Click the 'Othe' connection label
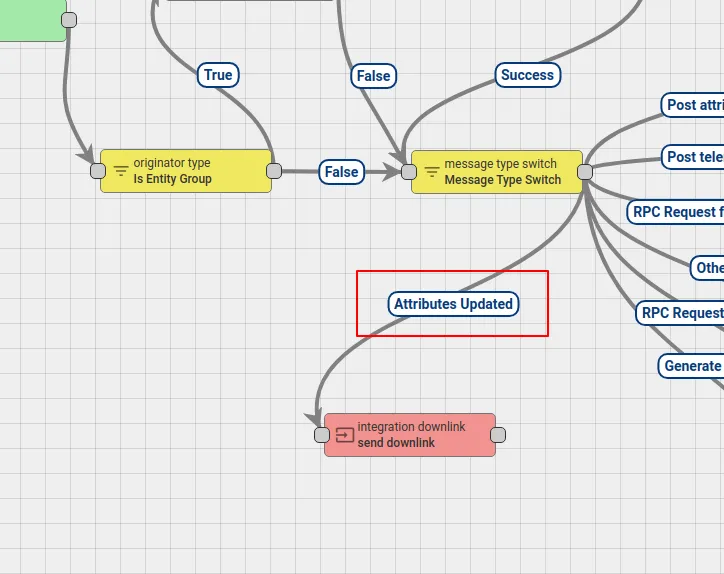Viewport: 724px width, 574px height. point(707,268)
